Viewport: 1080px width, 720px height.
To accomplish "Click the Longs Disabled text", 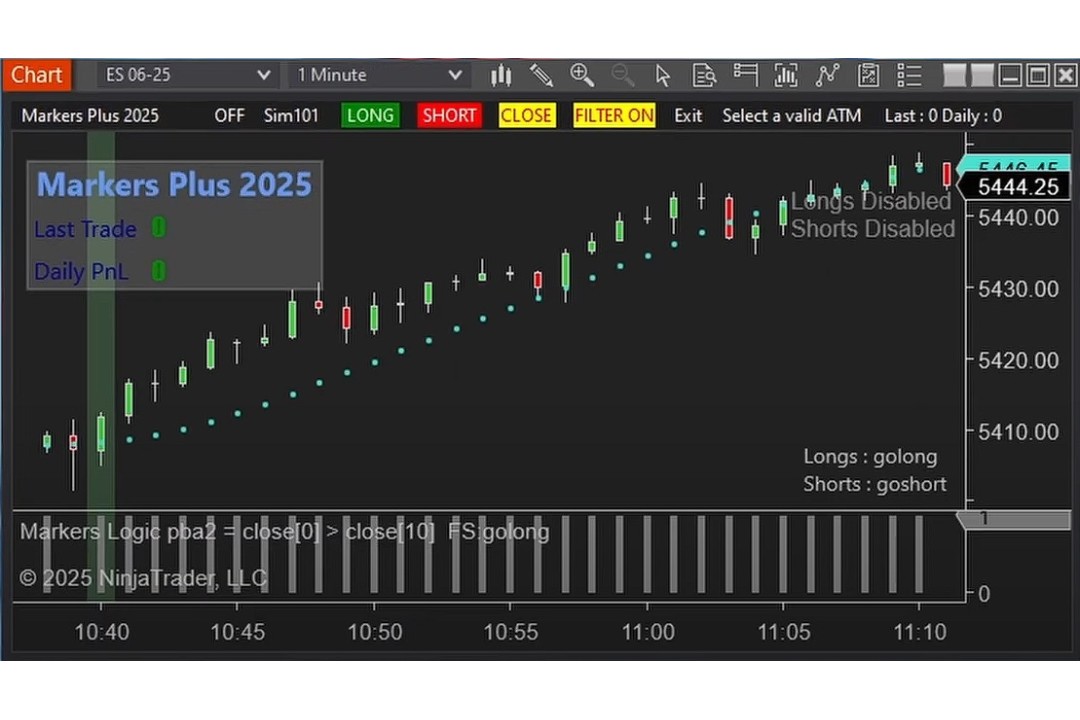I will coord(871,201).
